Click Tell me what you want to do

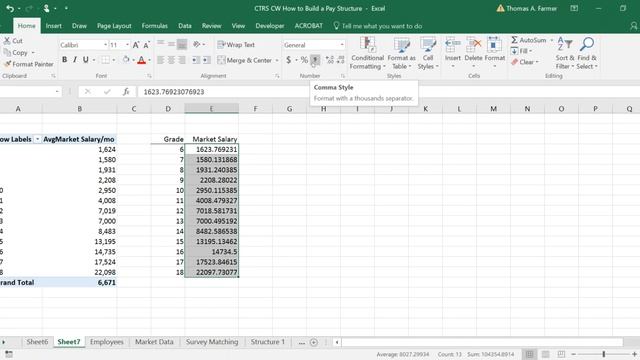pyautogui.click(x=378, y=26)
